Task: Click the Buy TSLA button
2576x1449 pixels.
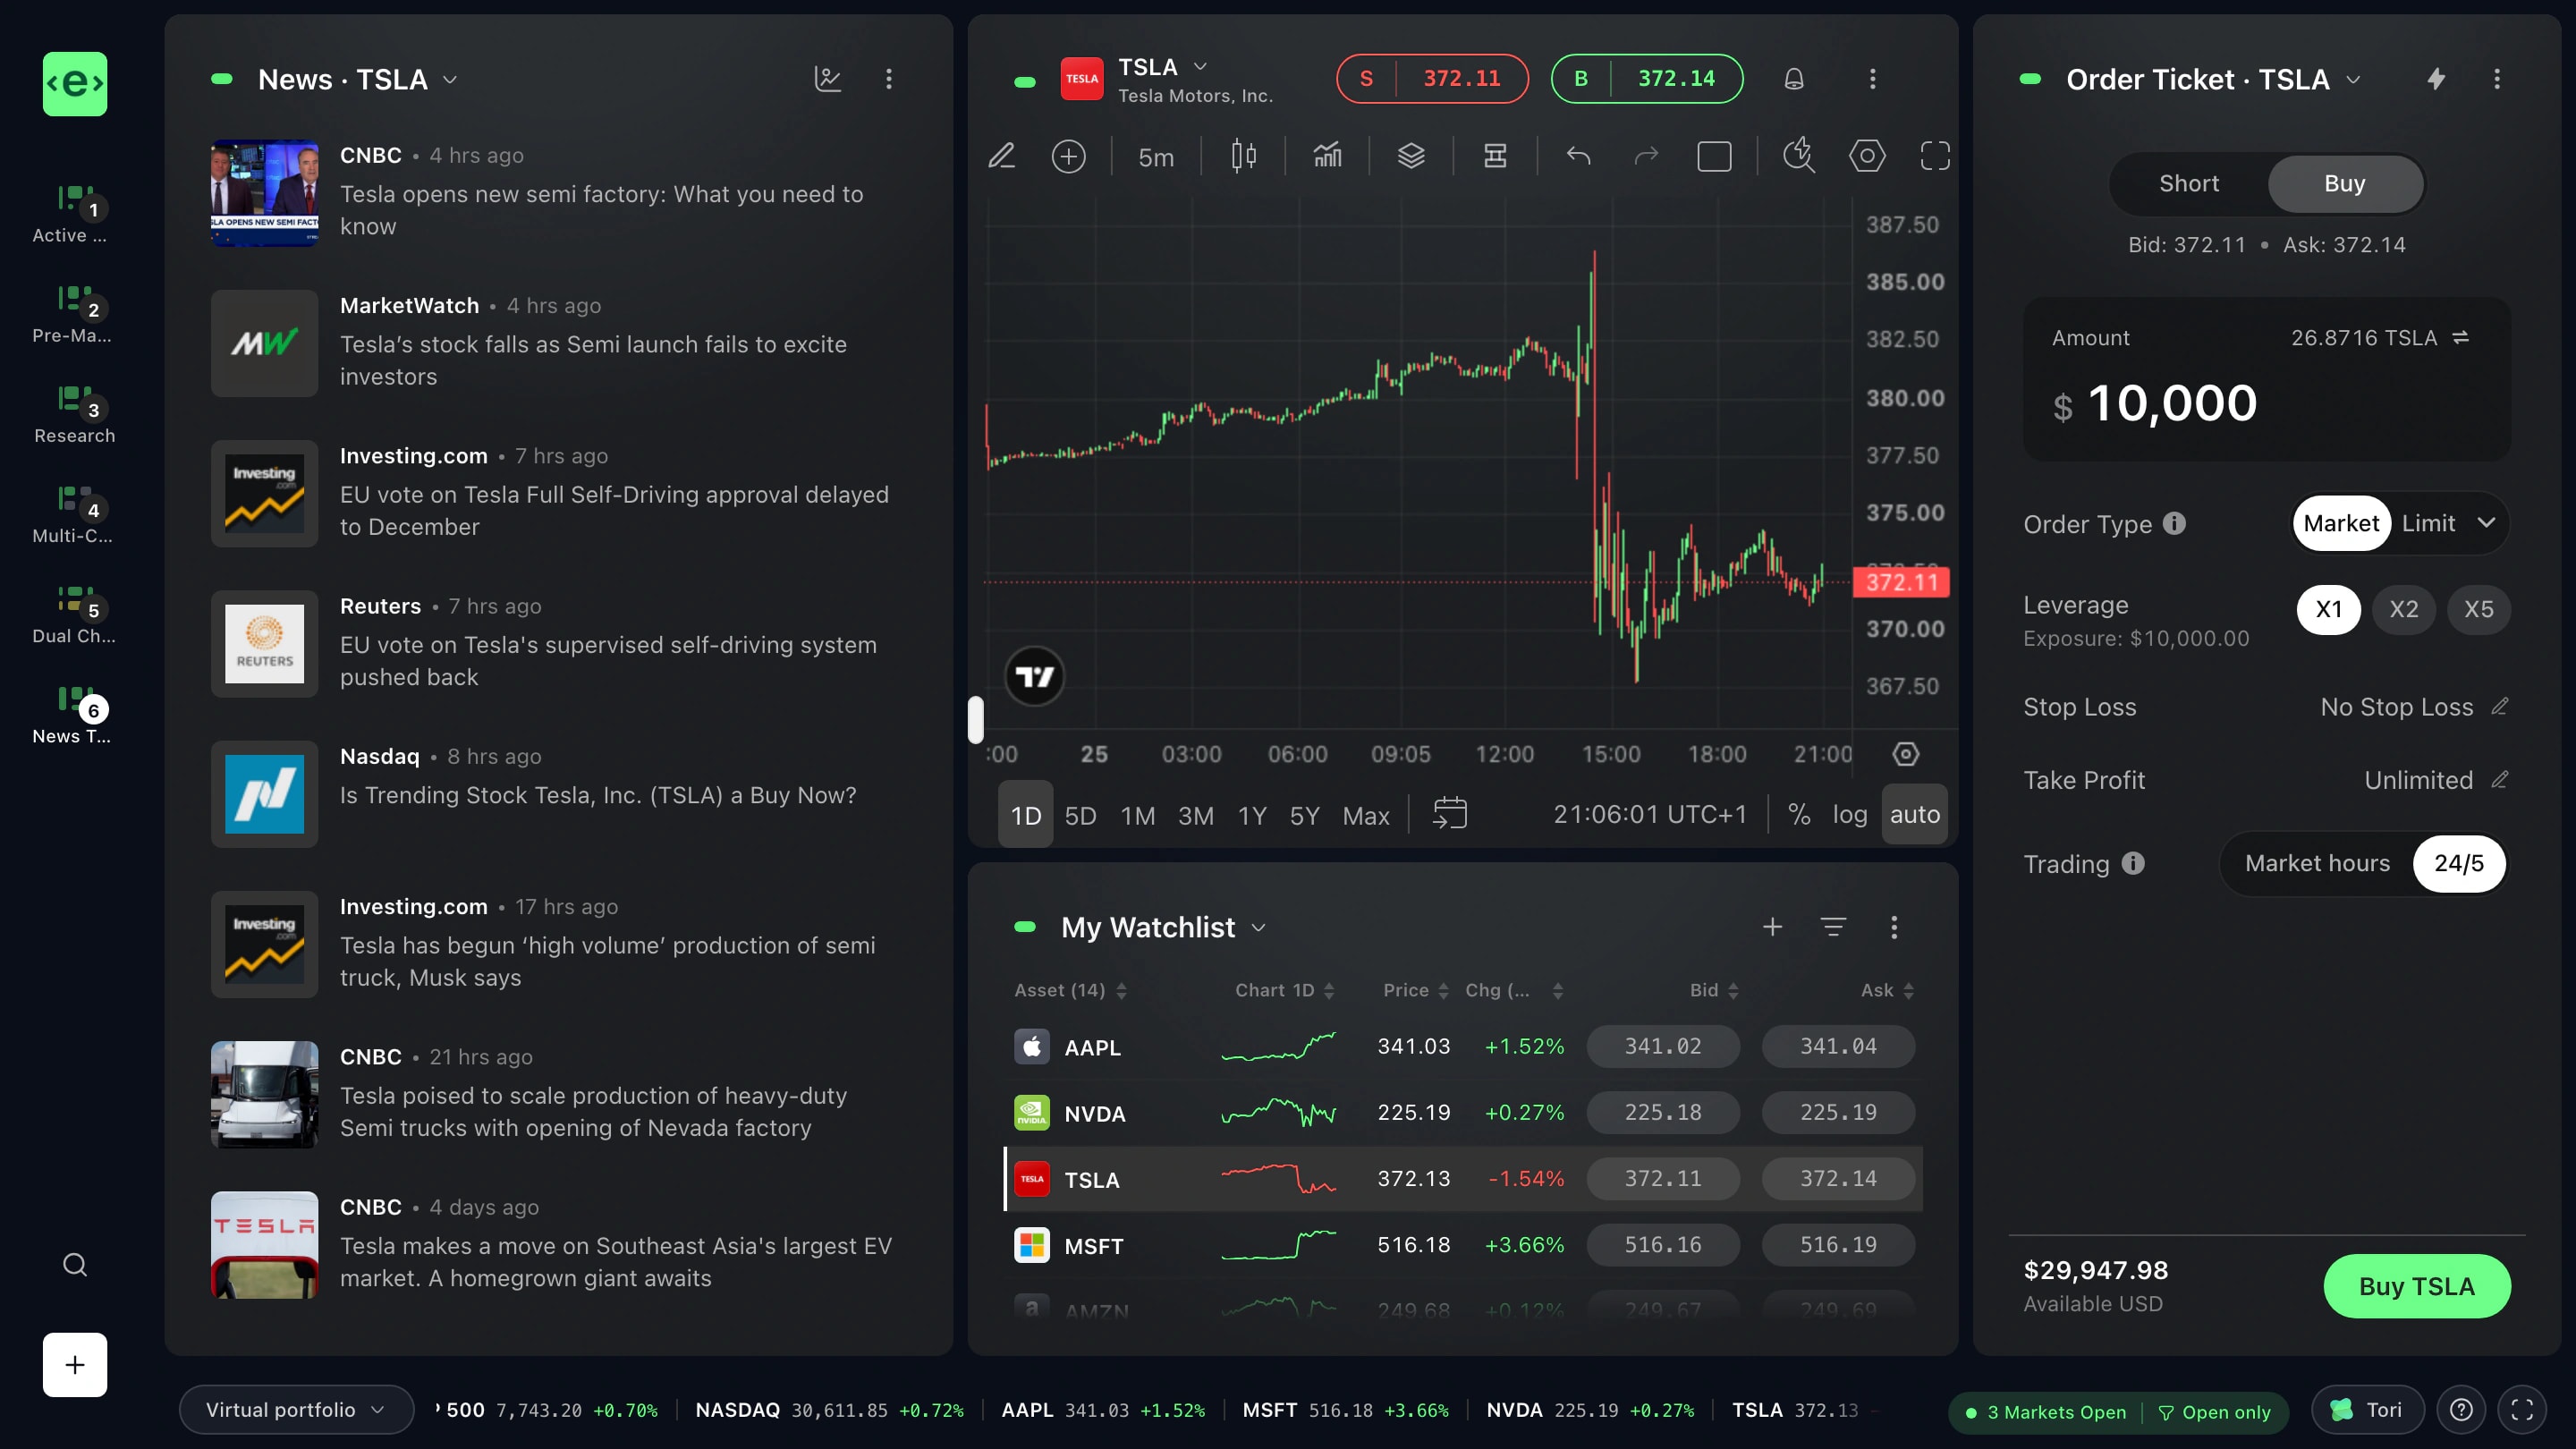Action: tap(2416, 1286)
